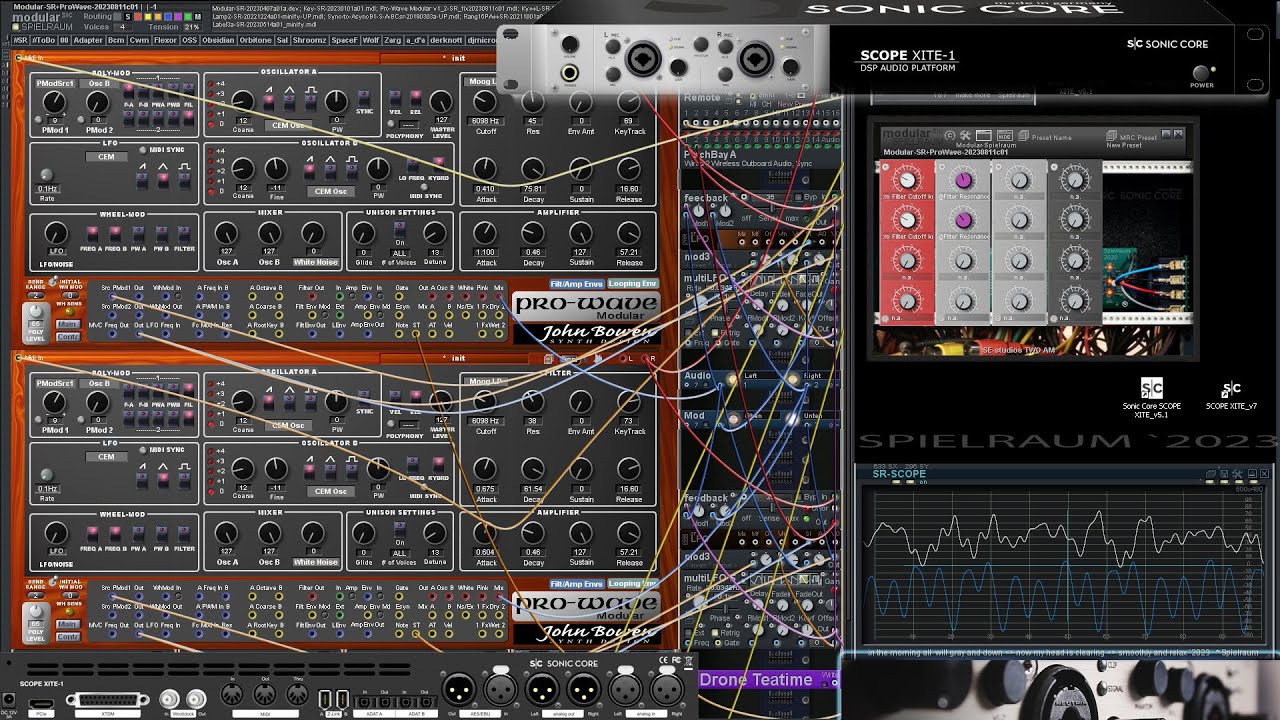Screen dimensions: 1280x720
Task: Open Osc B source dropdown in upper Poly-Mod
Action: point(99,83)
